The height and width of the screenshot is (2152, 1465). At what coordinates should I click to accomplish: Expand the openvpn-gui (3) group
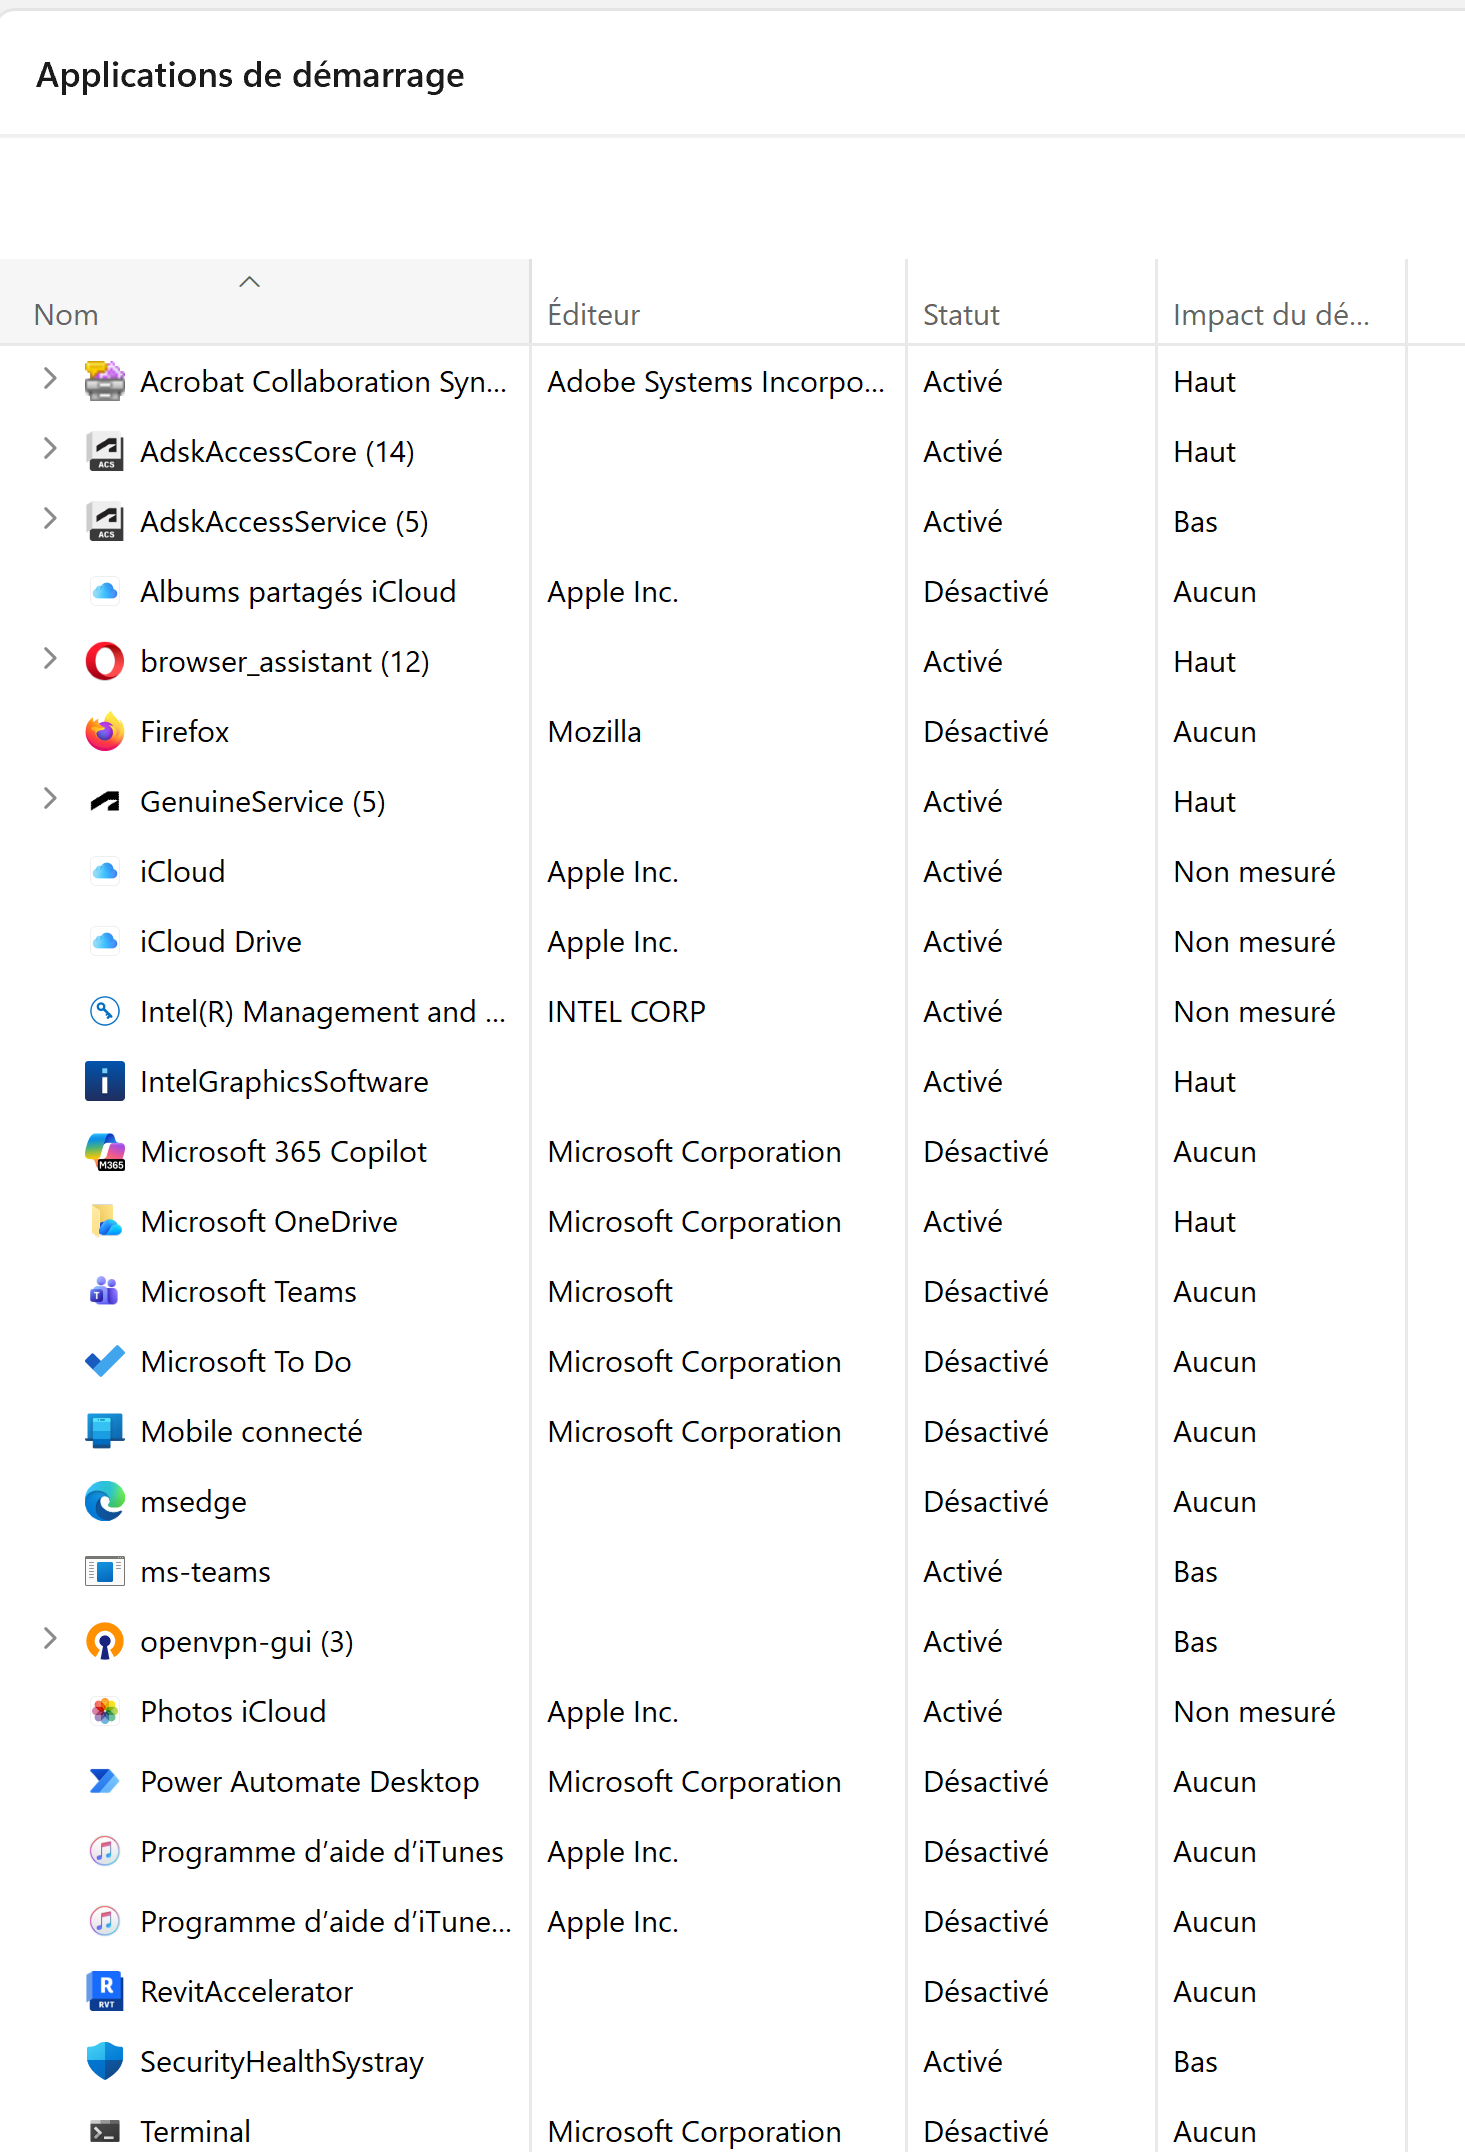(50, 1639)
